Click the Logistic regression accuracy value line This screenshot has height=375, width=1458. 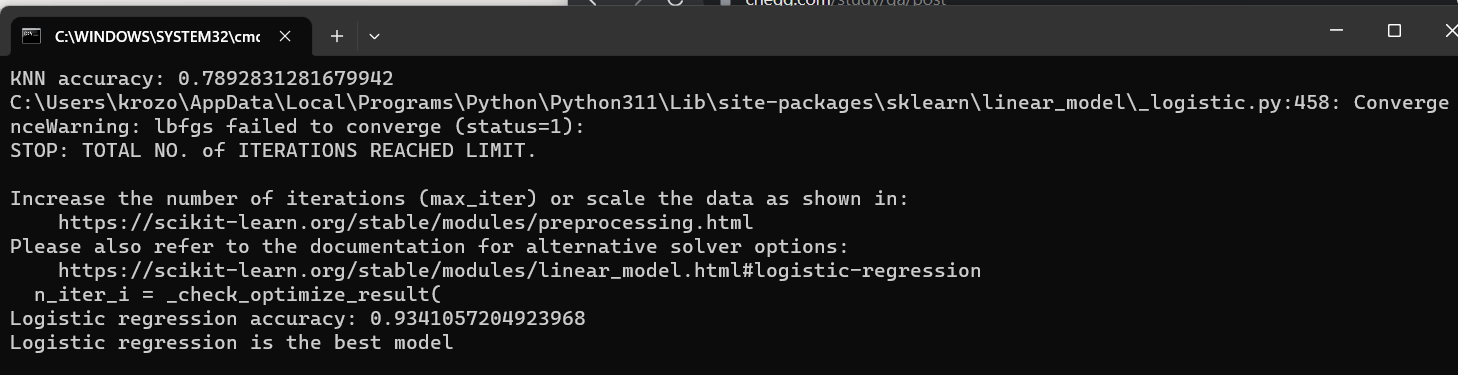coord(297,318)
